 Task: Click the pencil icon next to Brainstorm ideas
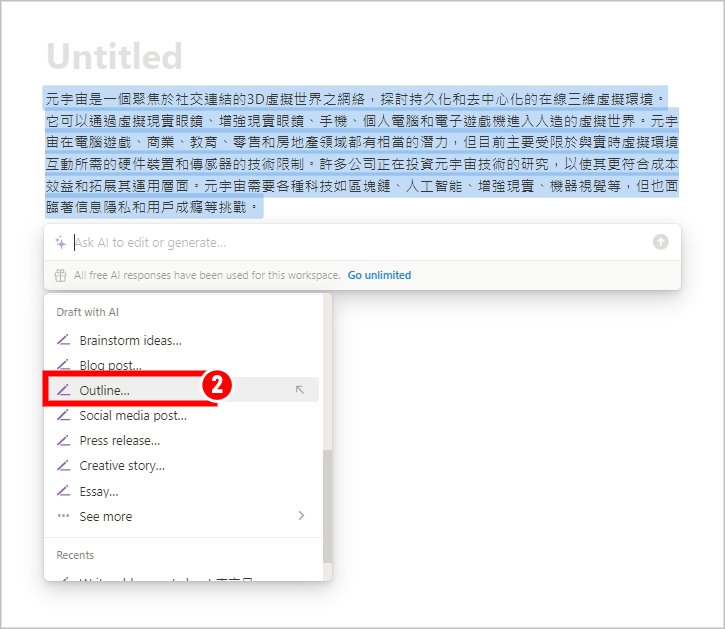pos(63,340)
